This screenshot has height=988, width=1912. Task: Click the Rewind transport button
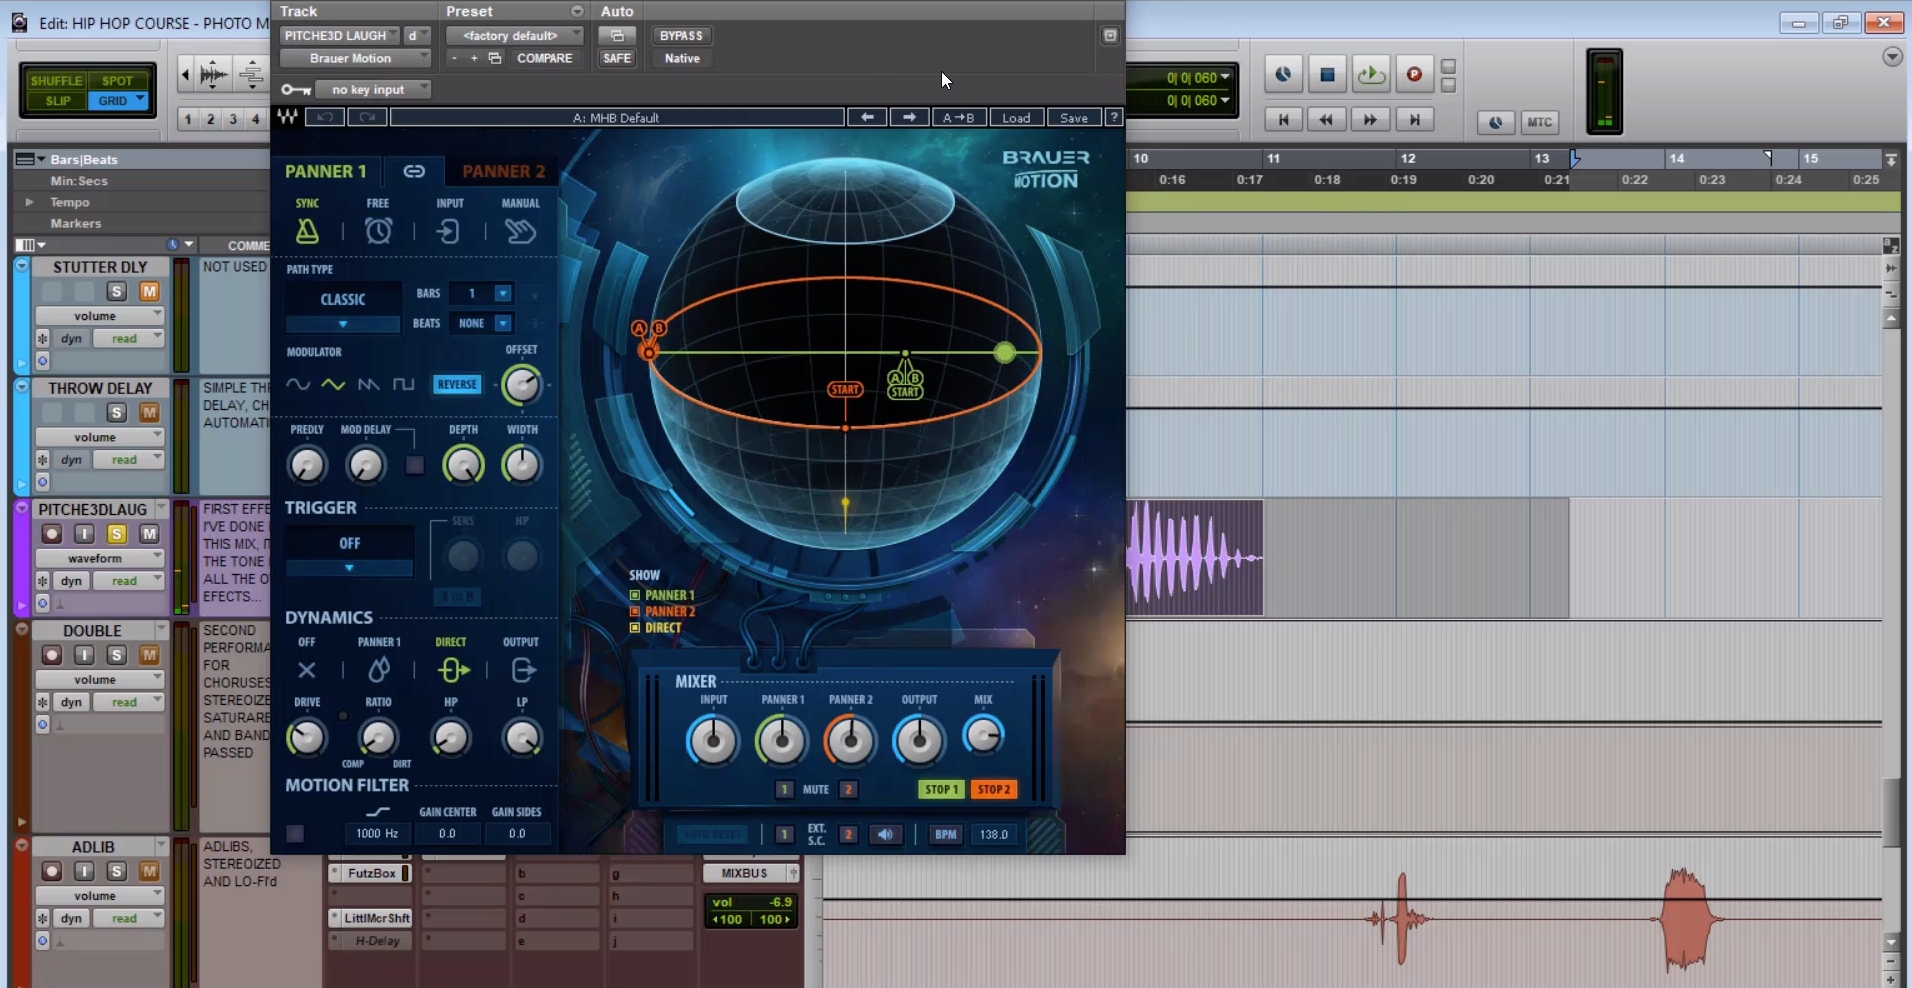1327,120
